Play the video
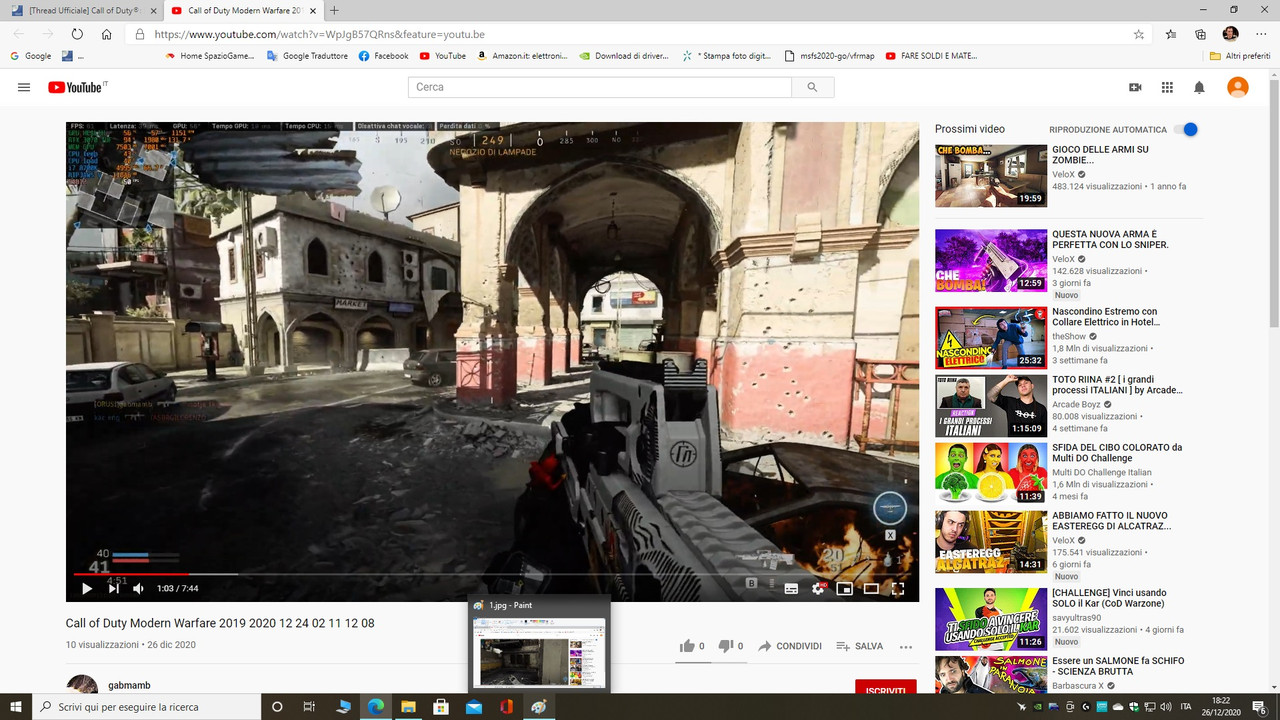 [x=87, y=589]
